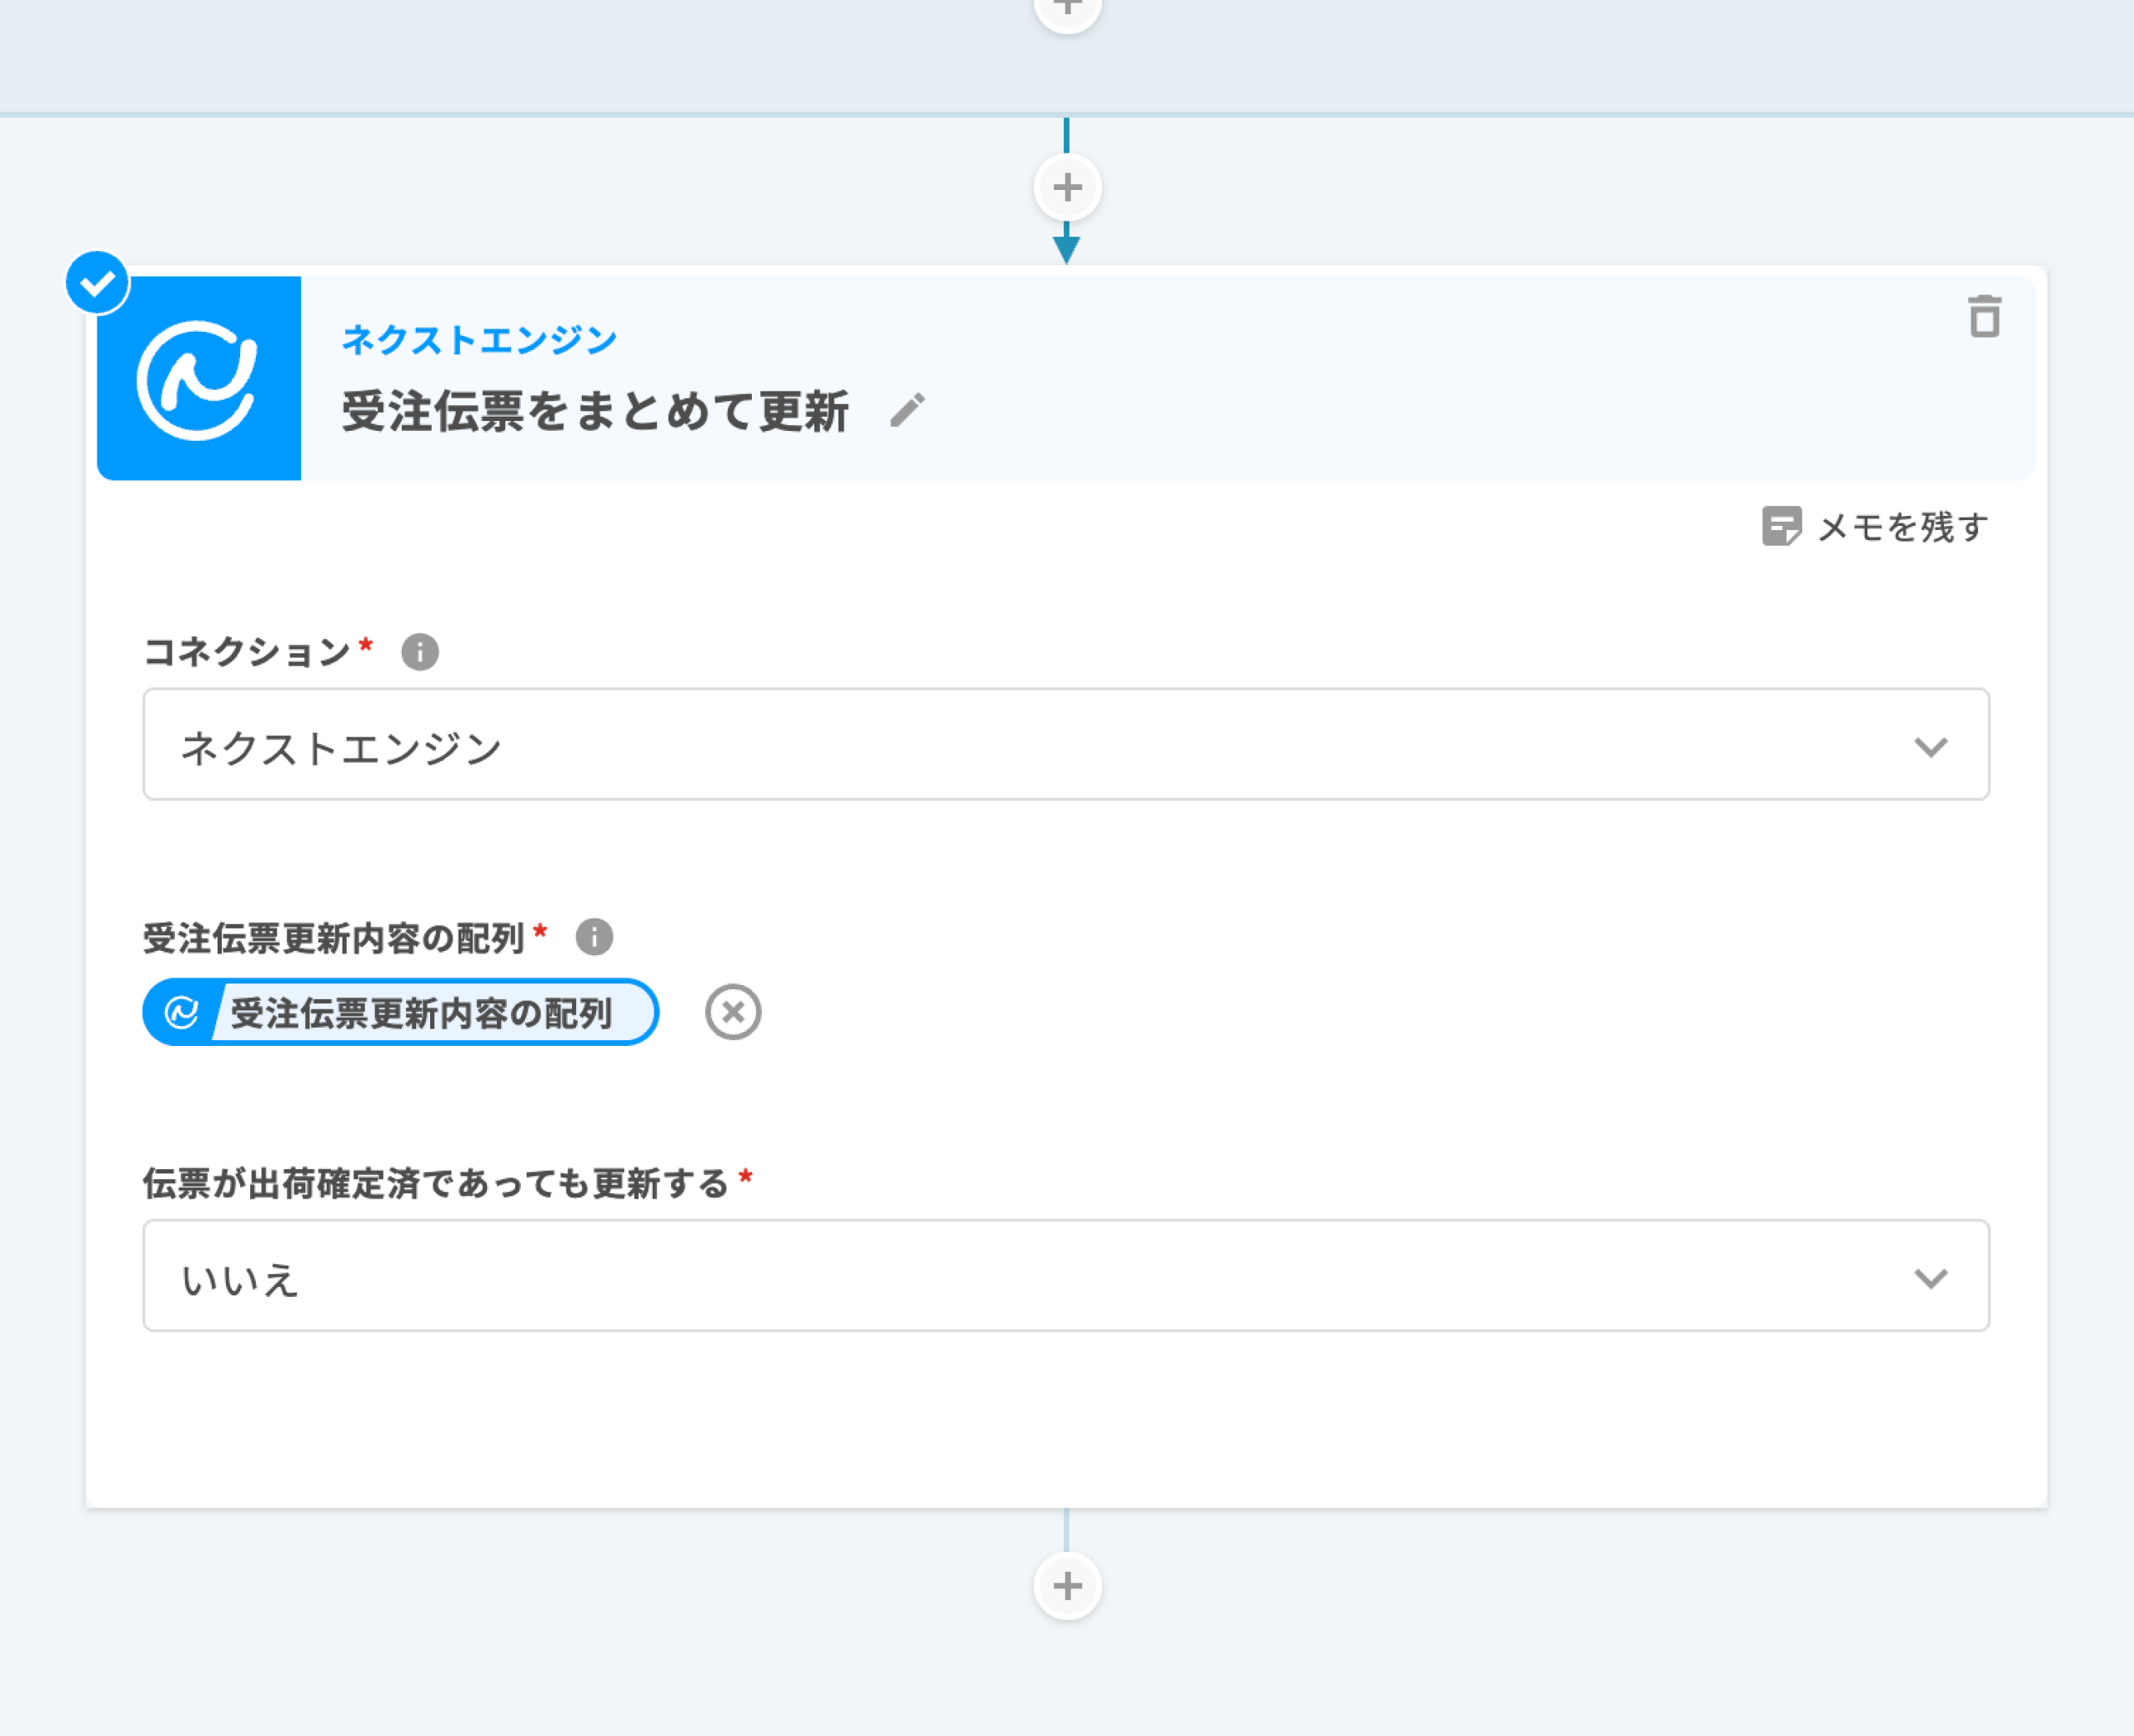
Task: Click the メモを残す link
Action: click(x=1902, y=527)
